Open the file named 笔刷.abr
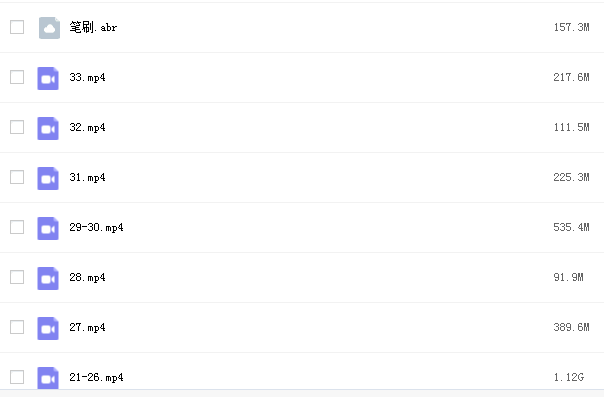 click(93, 27)
